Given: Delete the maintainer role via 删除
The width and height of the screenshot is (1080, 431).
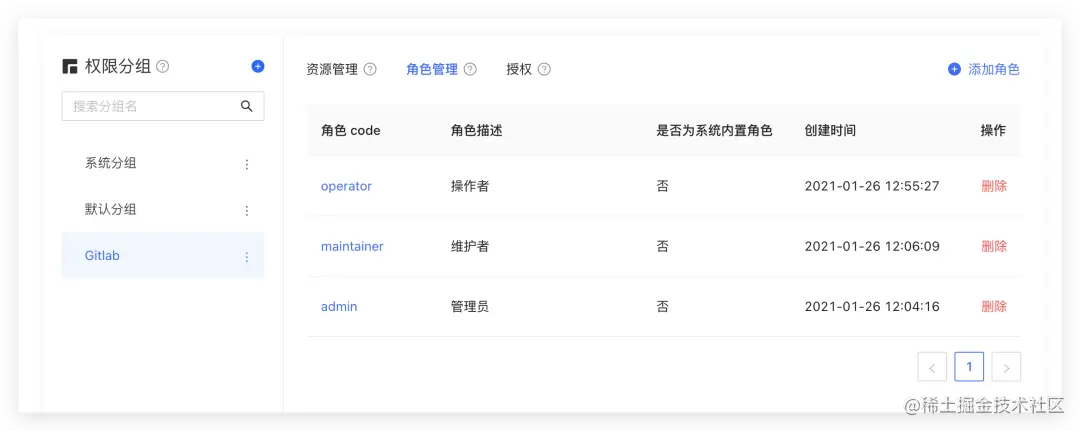Looking at the screenshot, I should [994, 246].
